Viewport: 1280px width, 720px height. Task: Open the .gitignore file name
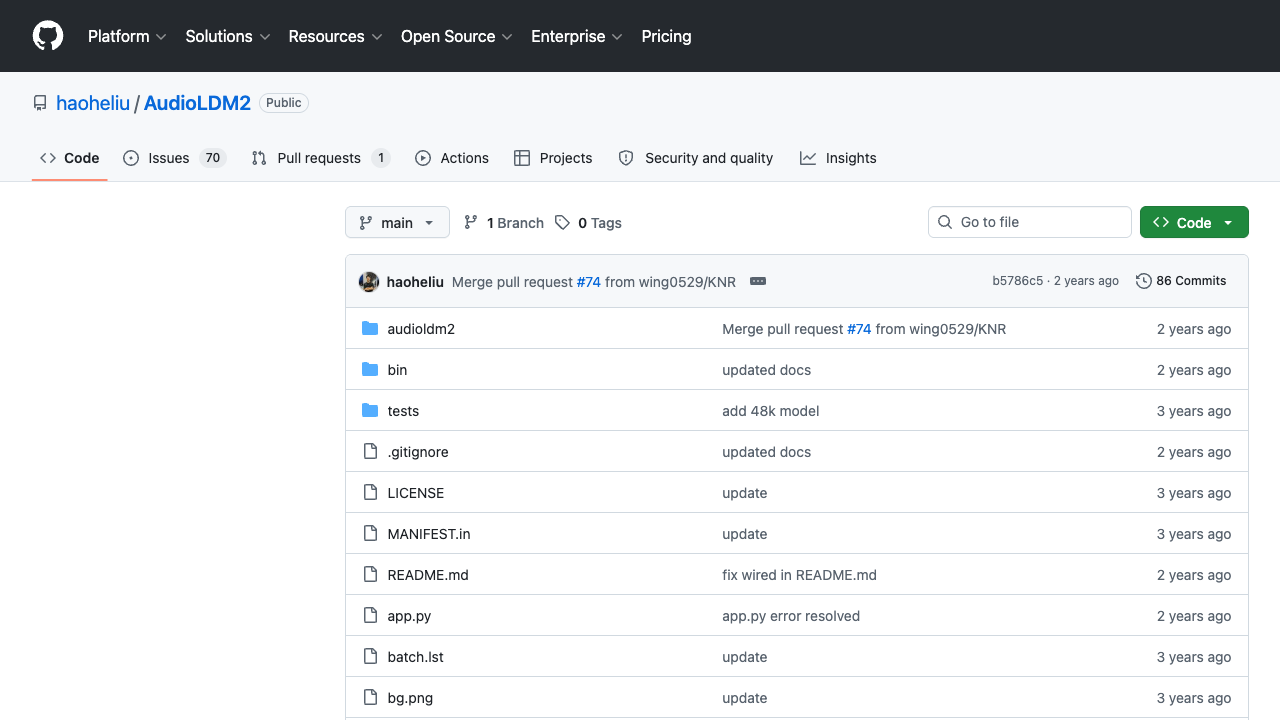pyautogui.click(x=418, y=452)
